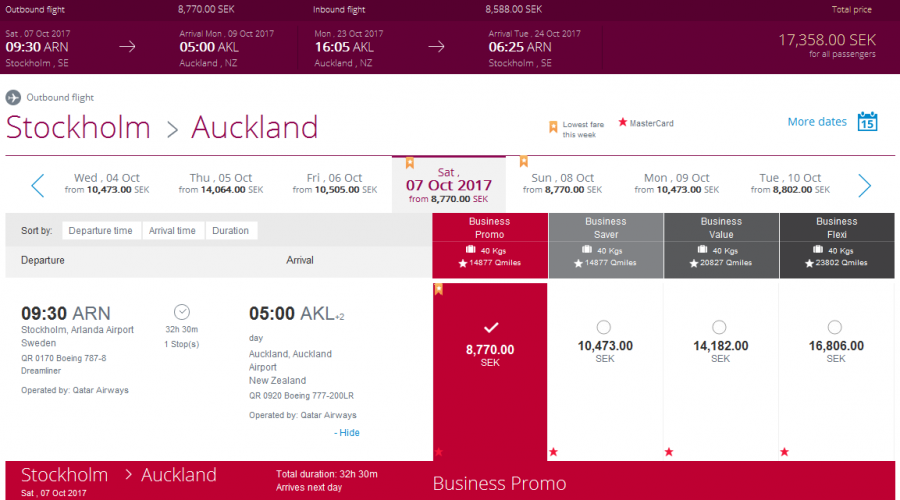Viewport: 900px width, 500px height.
Task: Open the More dates calendar icon
Action: tap(867, 122)
